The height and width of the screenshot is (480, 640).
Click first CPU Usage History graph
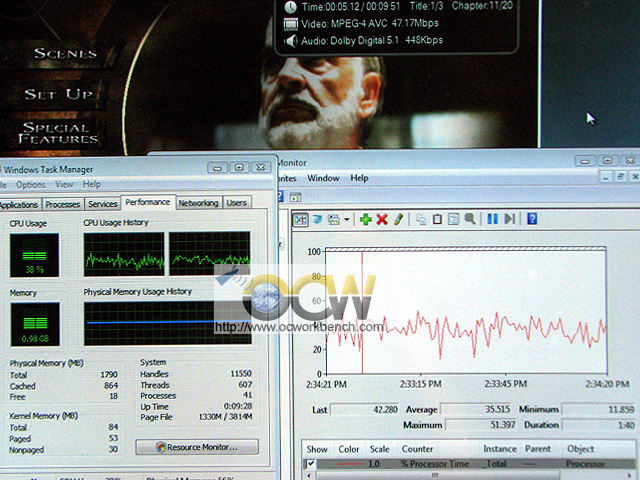coord(124,254)
